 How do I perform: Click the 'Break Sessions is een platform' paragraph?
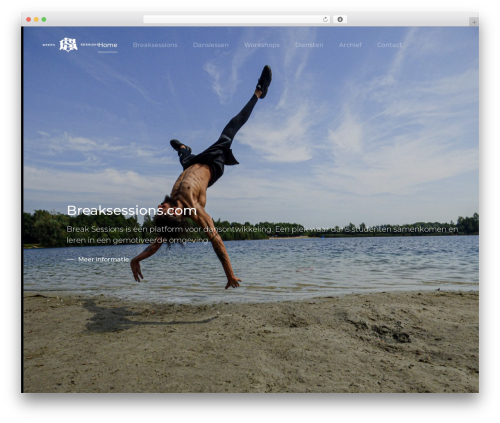click(262, 235)
